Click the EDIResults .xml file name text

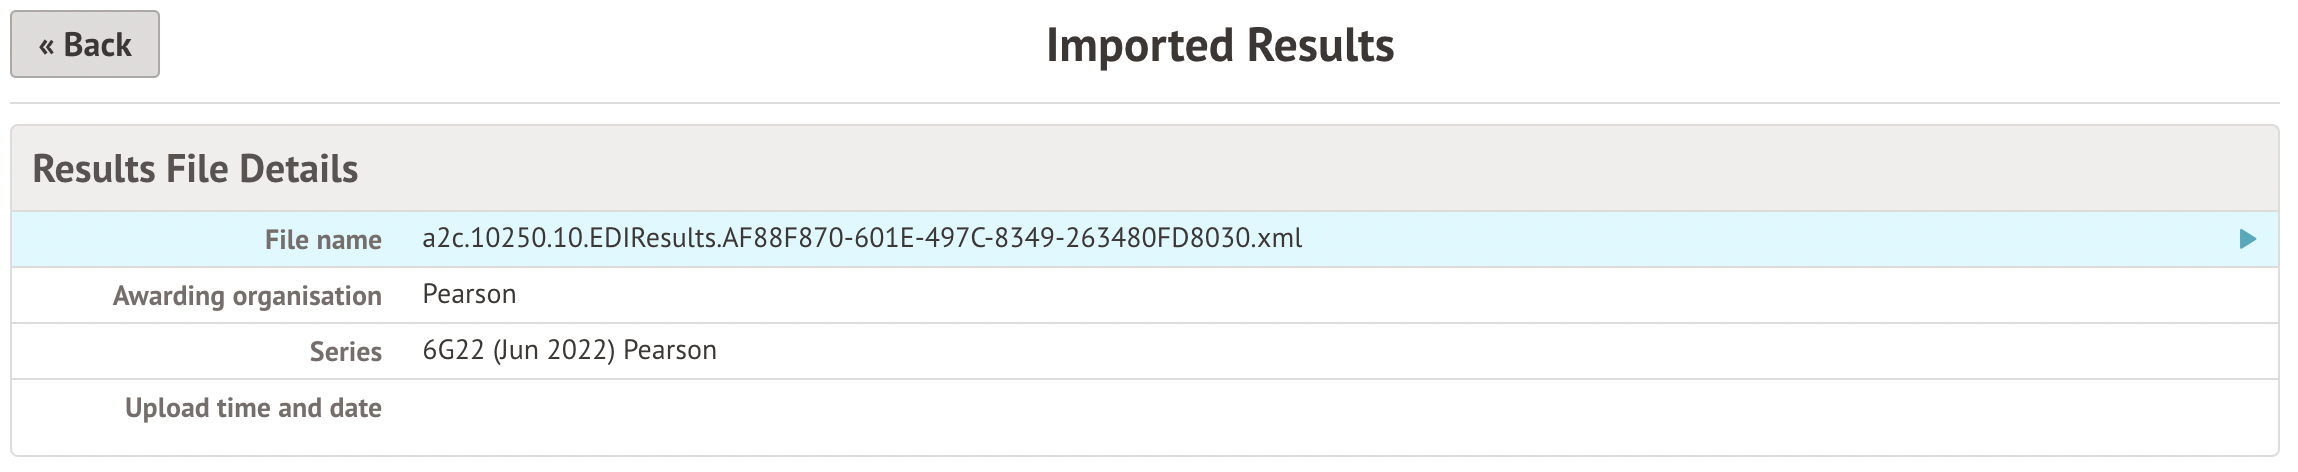(862, 239)
